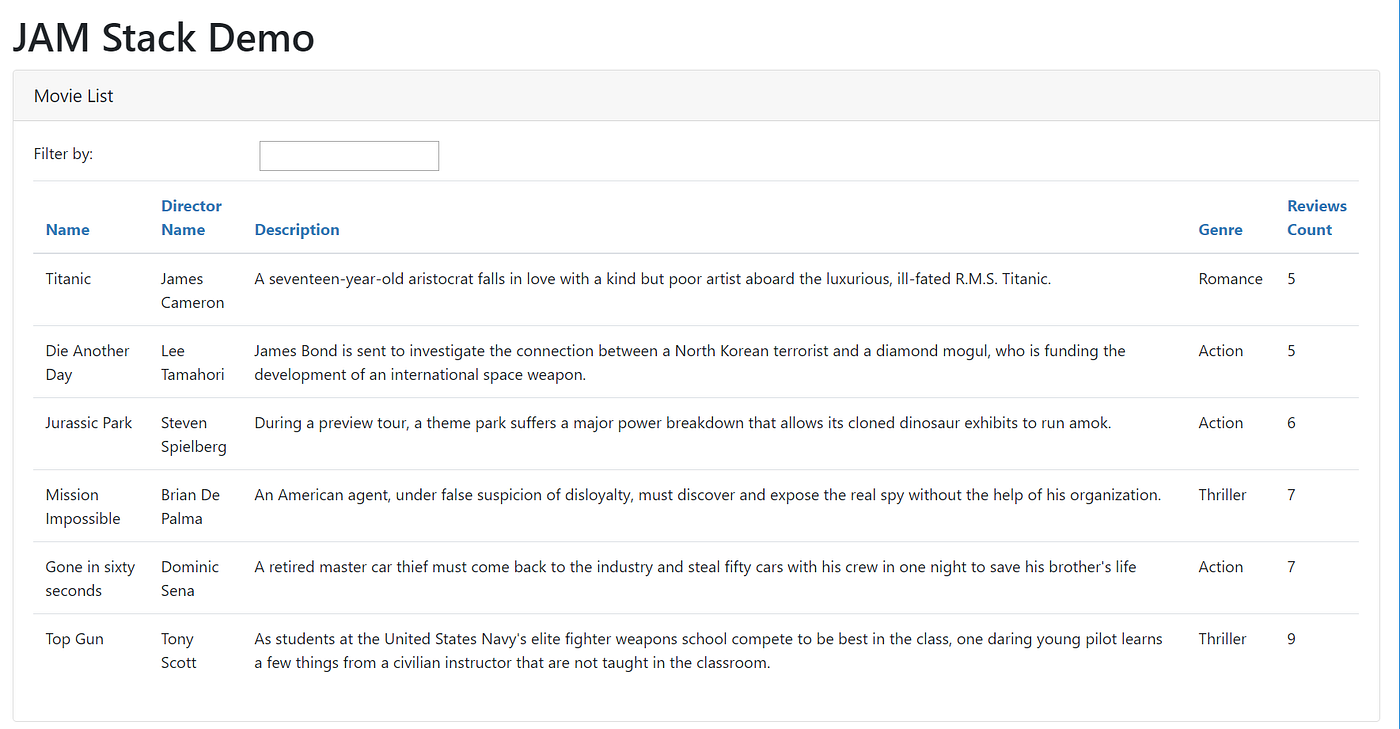Select the Top Gun name cell
This screenshot has width=1400, height=729.
75,639
